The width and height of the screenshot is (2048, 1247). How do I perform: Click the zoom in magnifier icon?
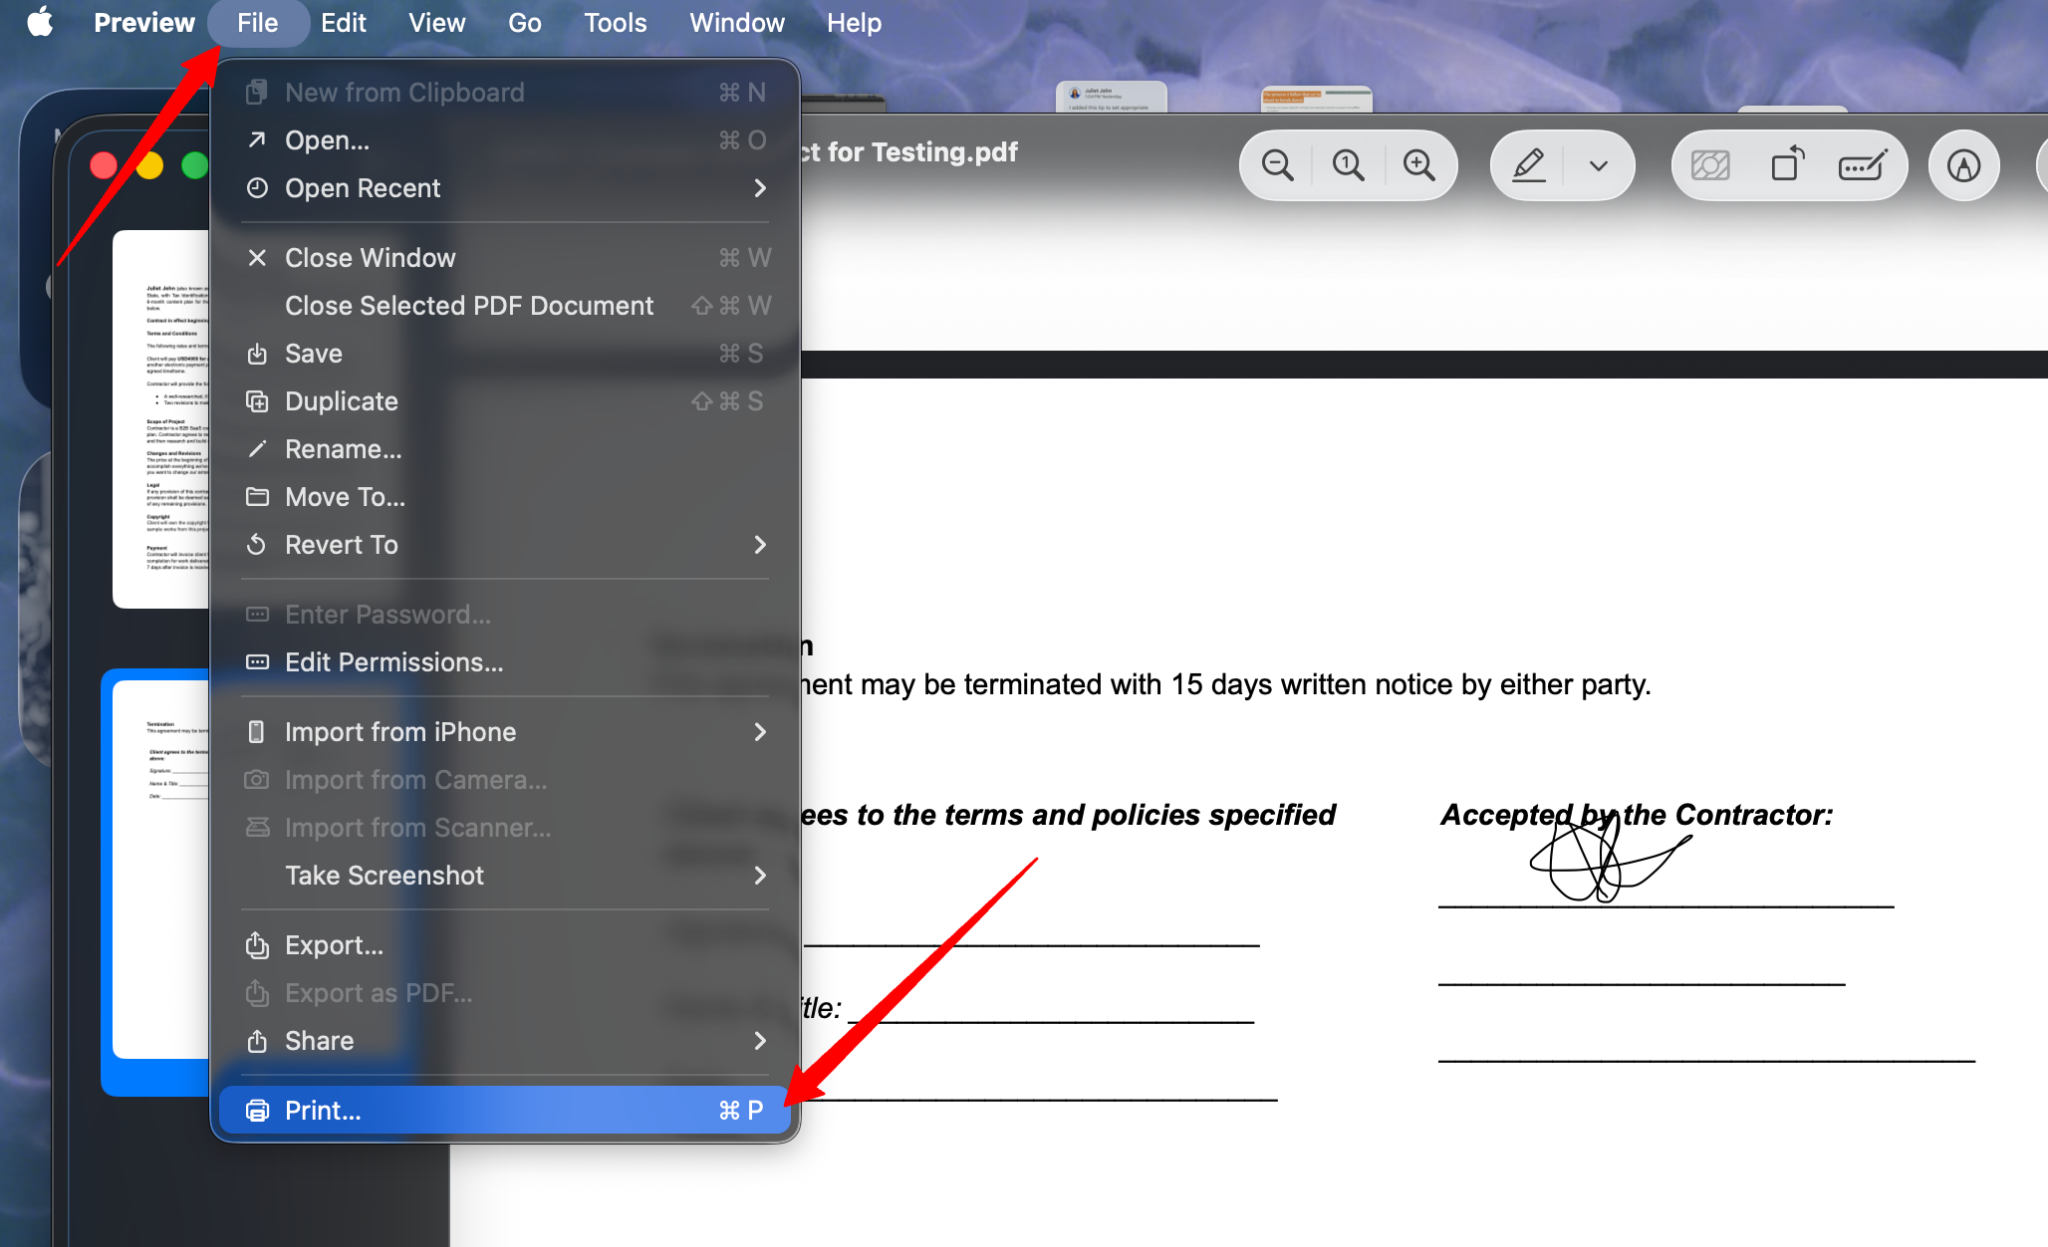pyautogui.click(x=1419, y=165)
